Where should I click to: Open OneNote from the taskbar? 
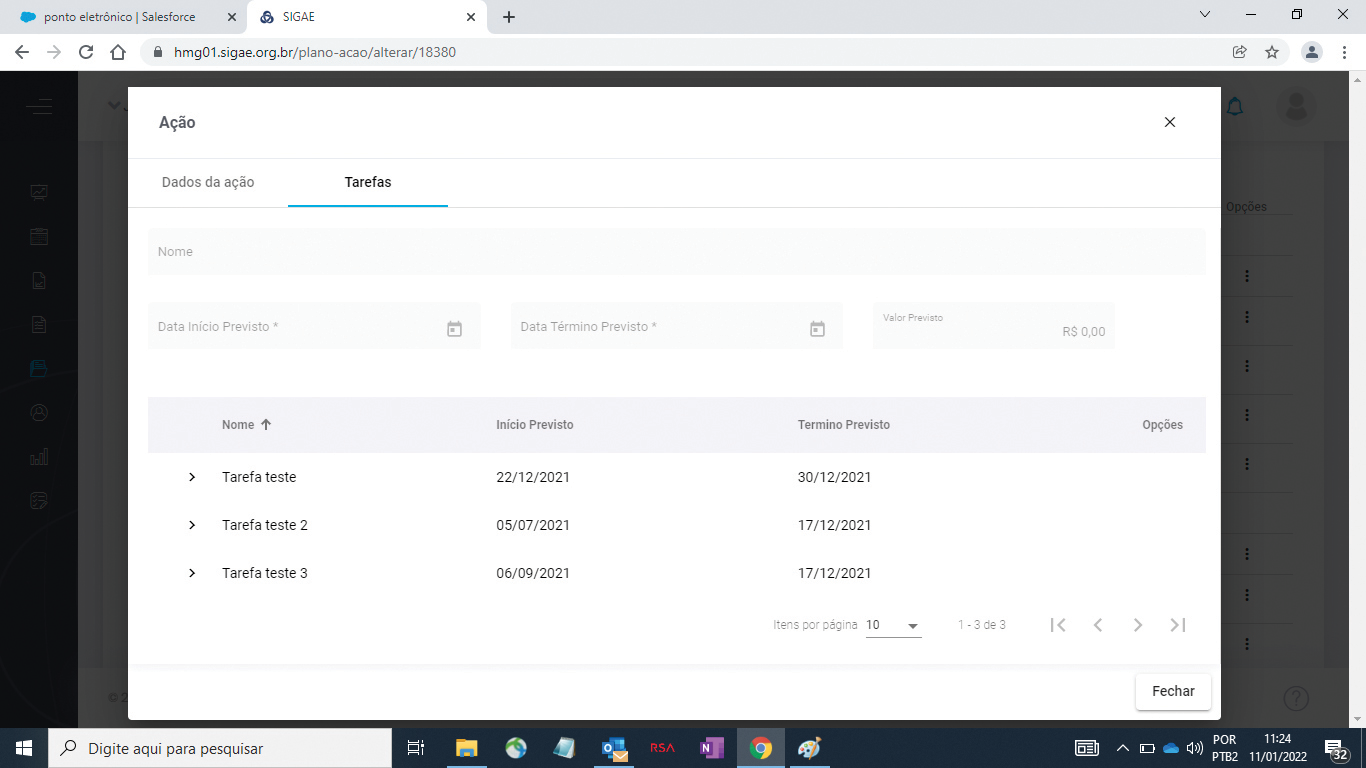point(711,748)
